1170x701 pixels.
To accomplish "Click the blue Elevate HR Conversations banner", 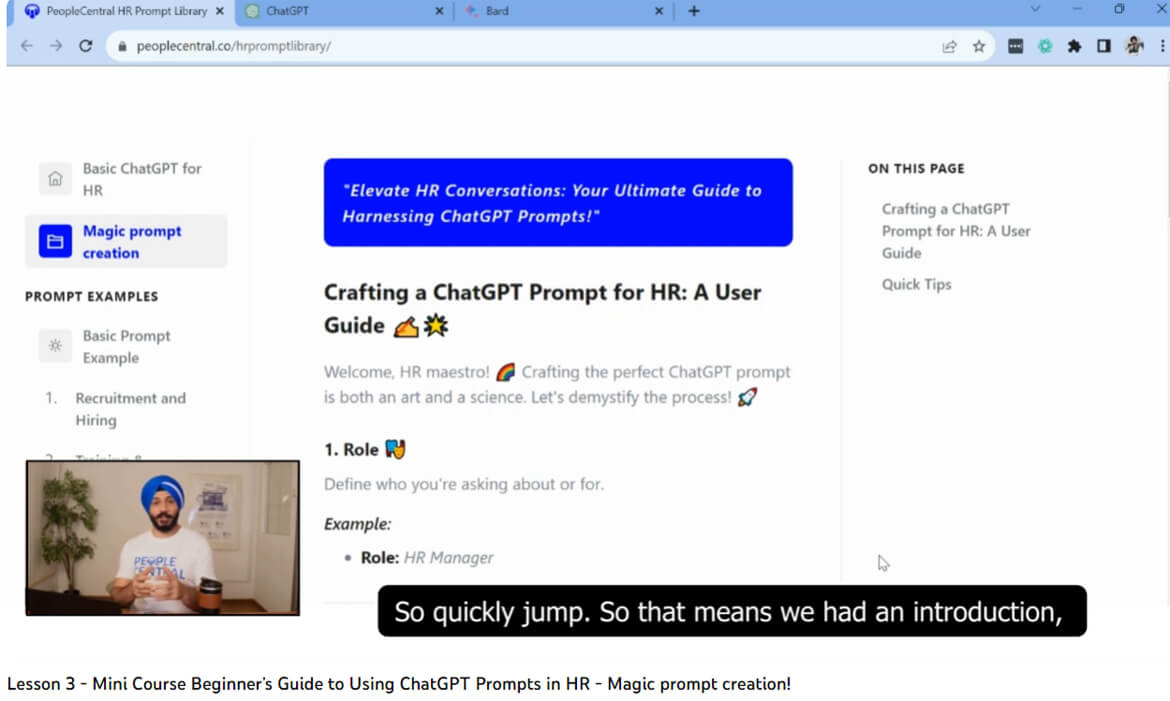I will [558, 202].
